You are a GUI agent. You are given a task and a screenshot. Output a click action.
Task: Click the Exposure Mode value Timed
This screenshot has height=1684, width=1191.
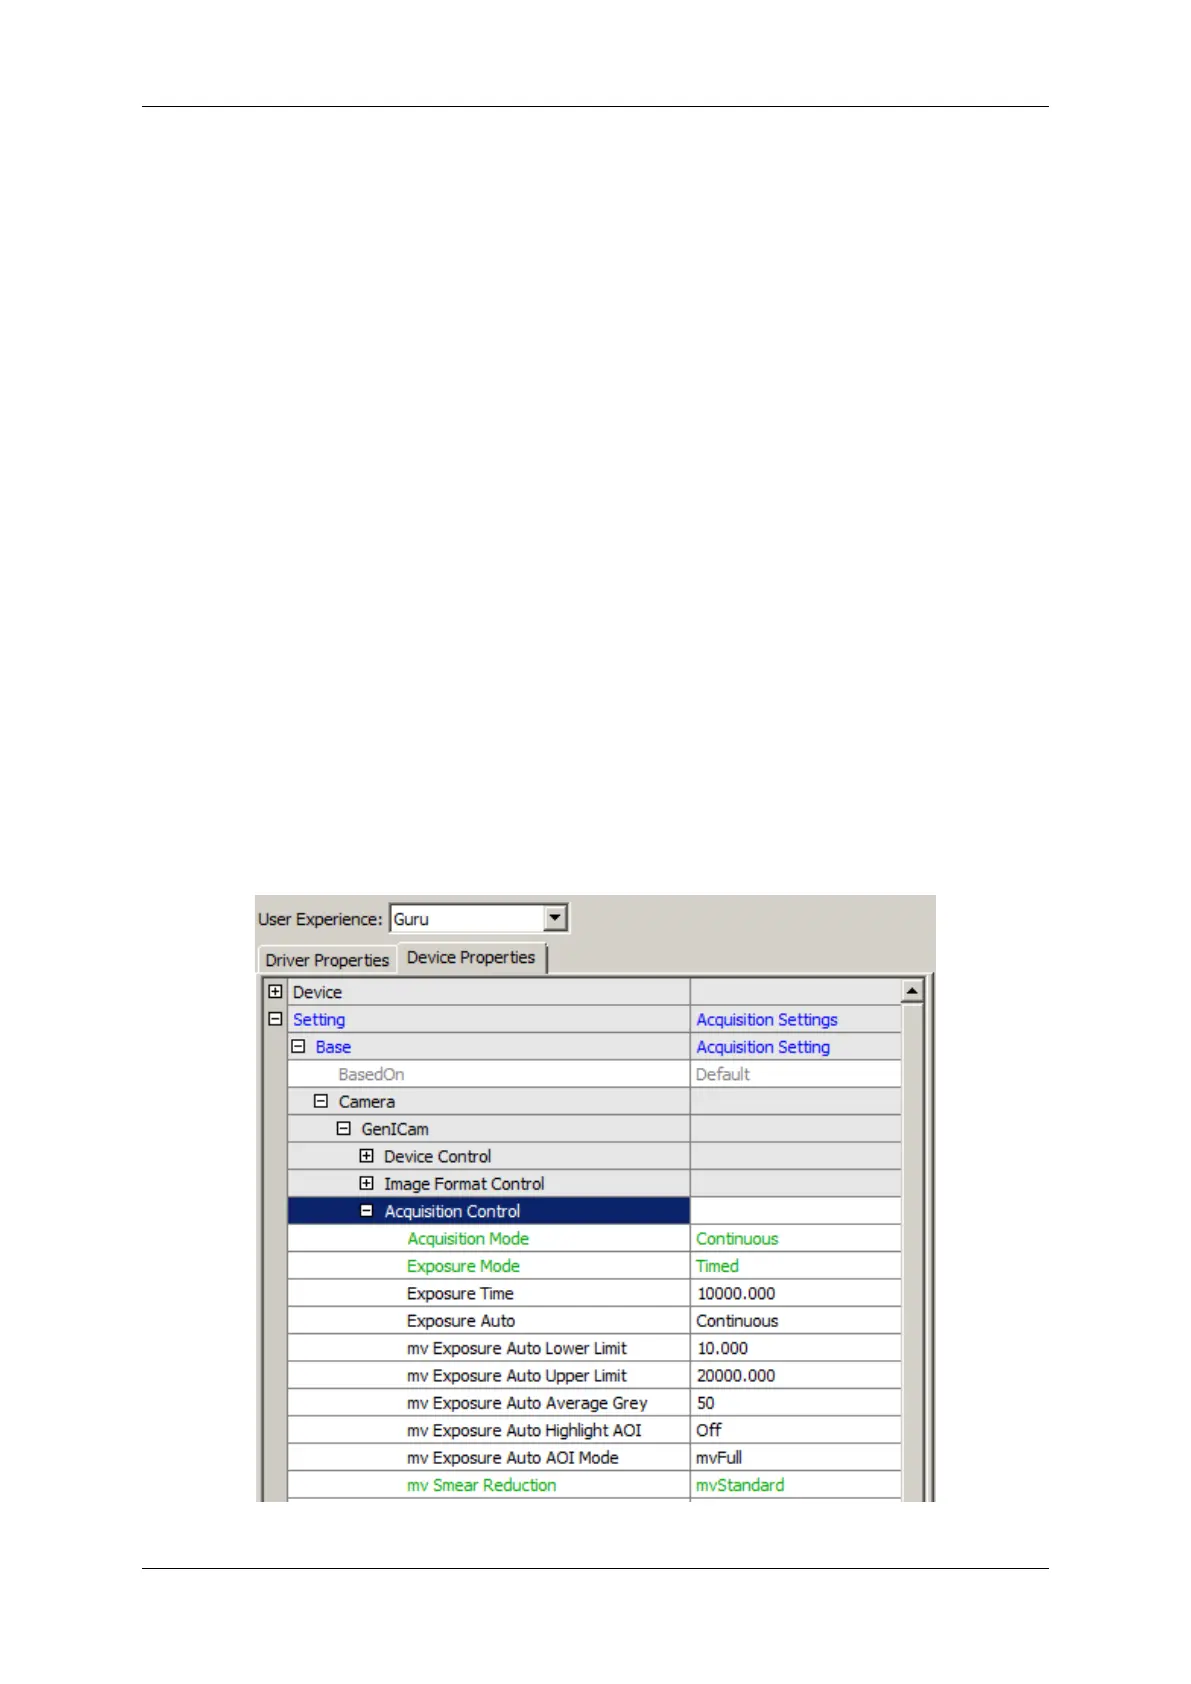click(717, 1266)
